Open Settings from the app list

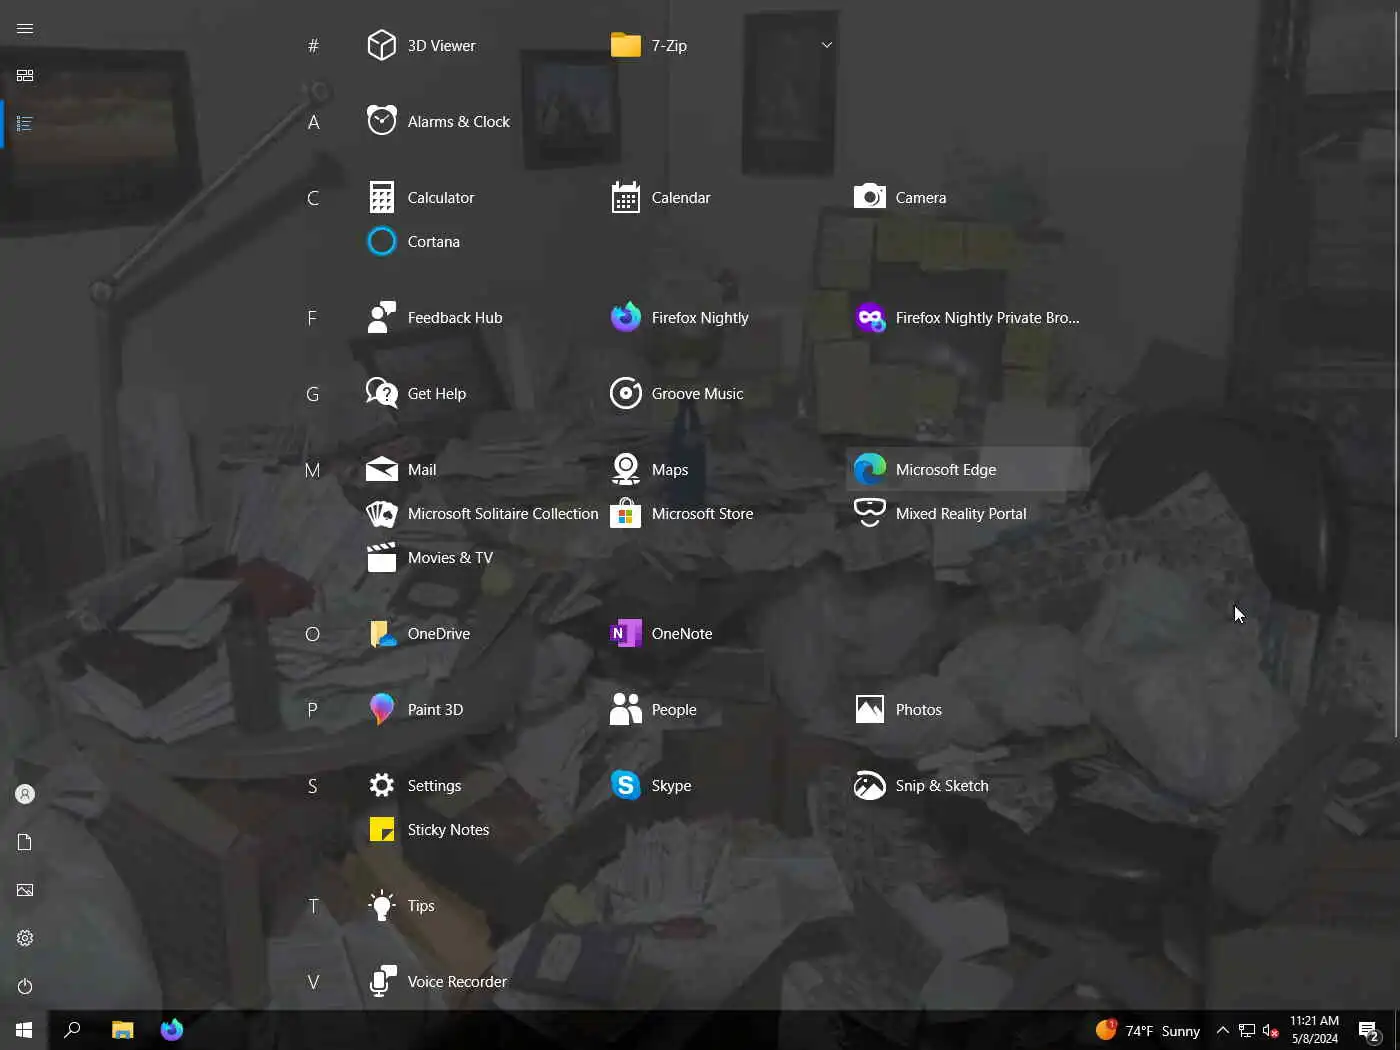click(x=479, y=785)
